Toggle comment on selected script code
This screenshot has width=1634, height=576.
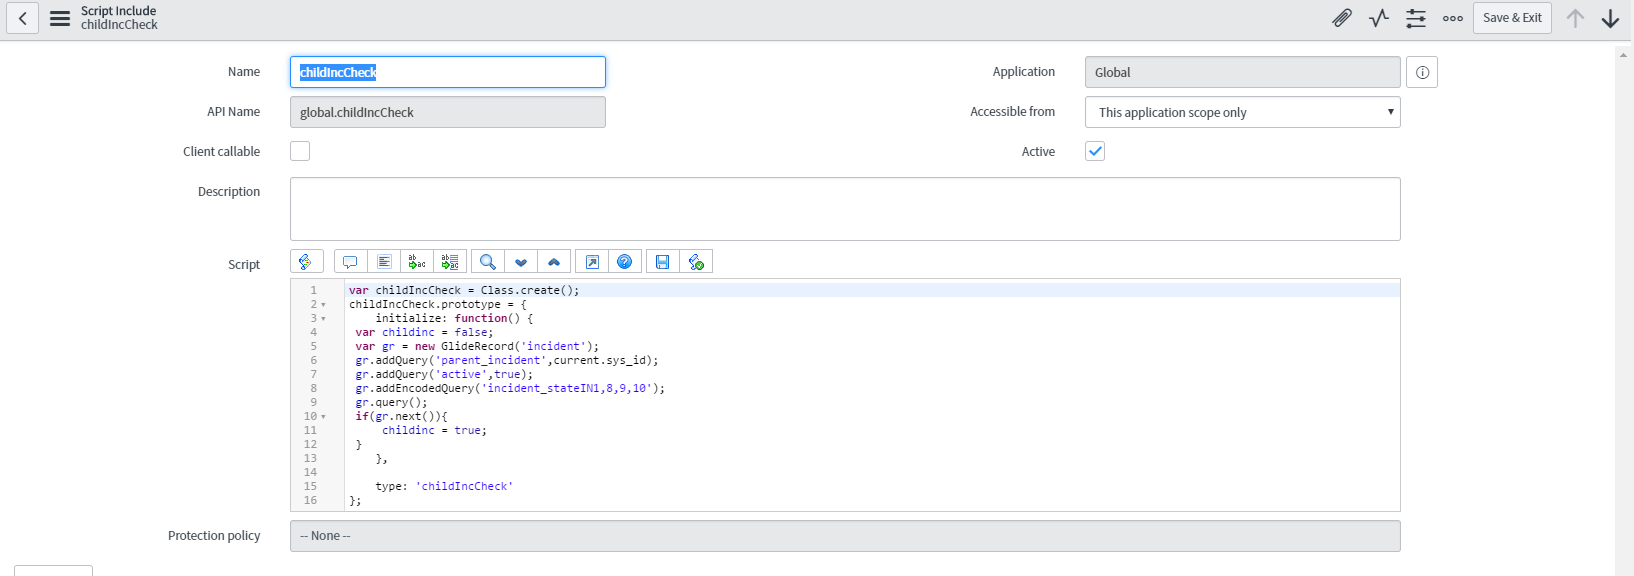[x=350, y=262]
